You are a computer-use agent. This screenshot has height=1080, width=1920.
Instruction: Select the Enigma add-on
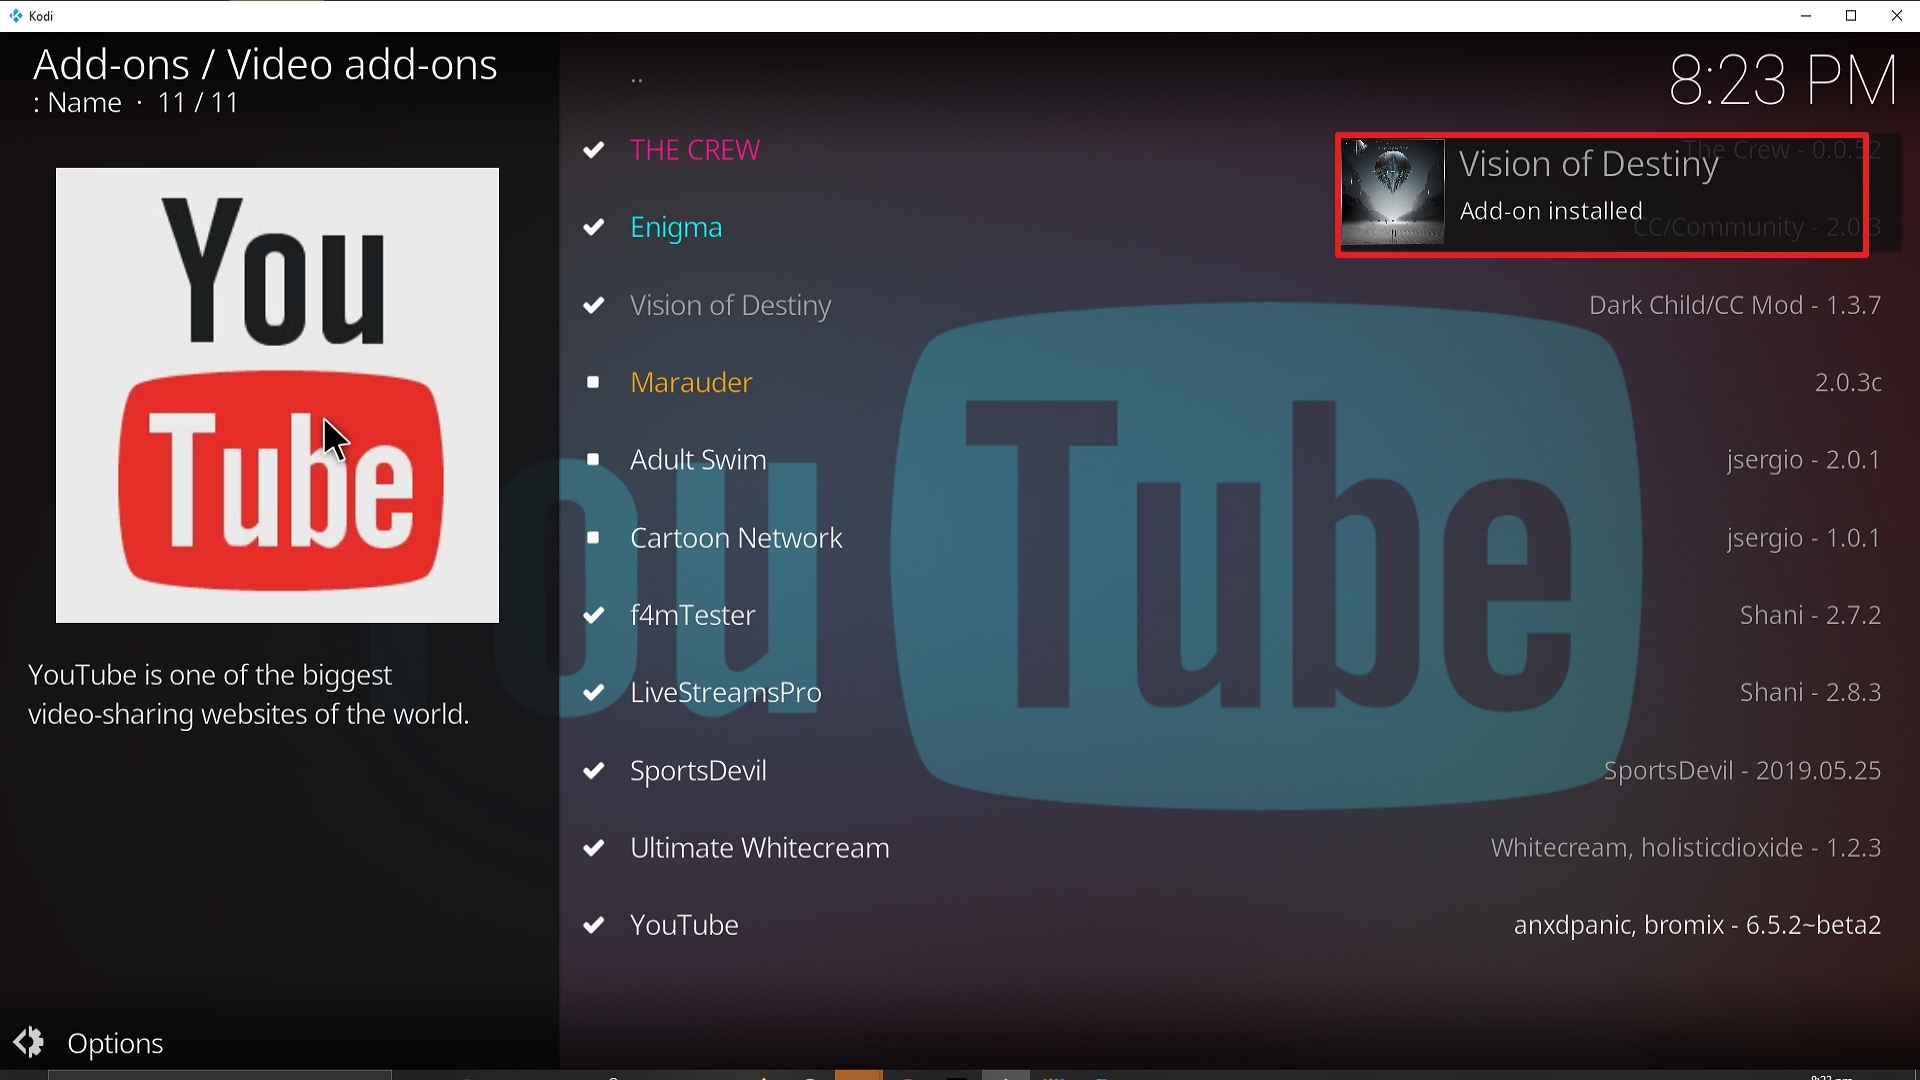(x=677, y=228)
